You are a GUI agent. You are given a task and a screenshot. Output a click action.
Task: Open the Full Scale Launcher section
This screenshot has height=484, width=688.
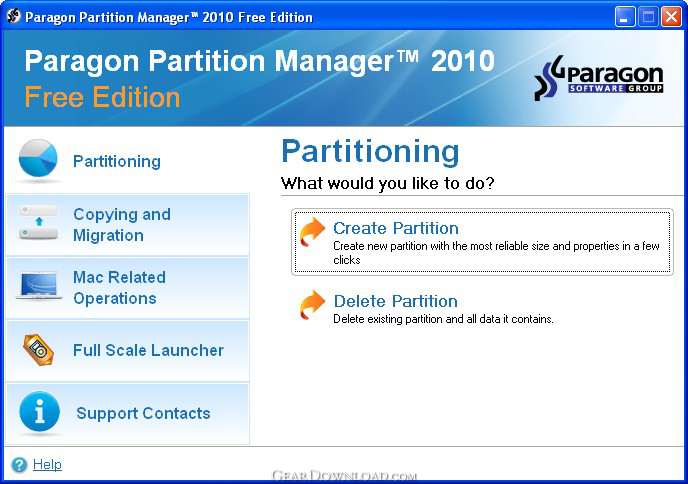[x=127, y=351]
